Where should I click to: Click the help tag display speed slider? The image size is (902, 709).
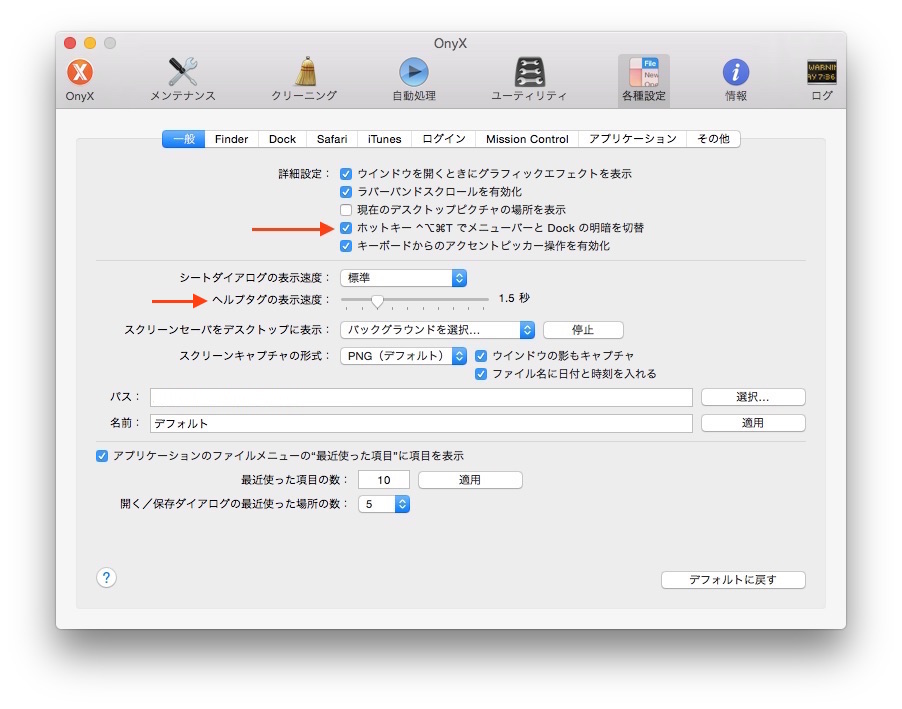(x=414, y=300)
